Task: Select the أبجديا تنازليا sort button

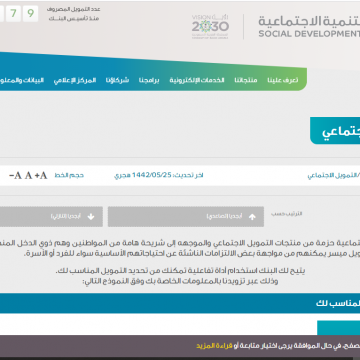Action: [x=51, y=217]
